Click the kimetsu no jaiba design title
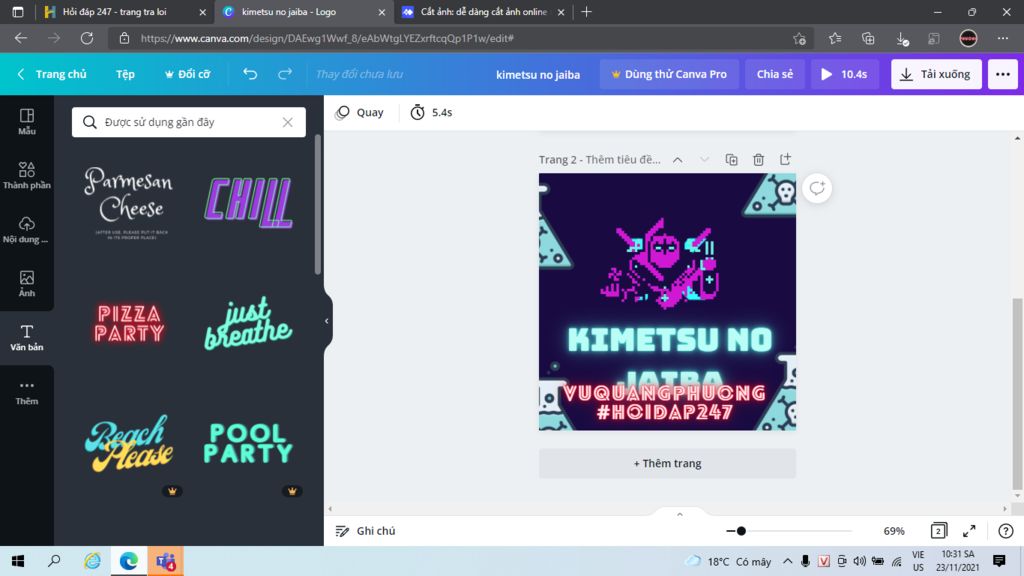This screenshot has height=576, width=1024. [537, 74]
